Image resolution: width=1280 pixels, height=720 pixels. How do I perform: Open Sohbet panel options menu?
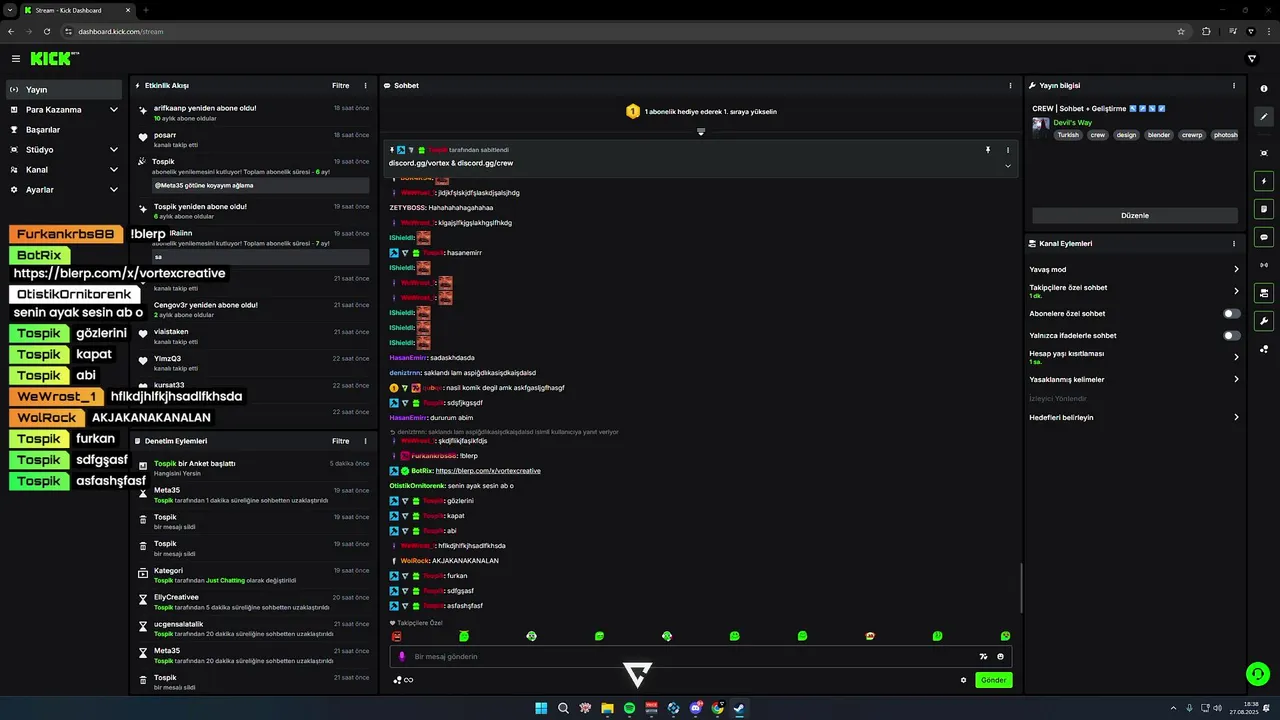1011,86
